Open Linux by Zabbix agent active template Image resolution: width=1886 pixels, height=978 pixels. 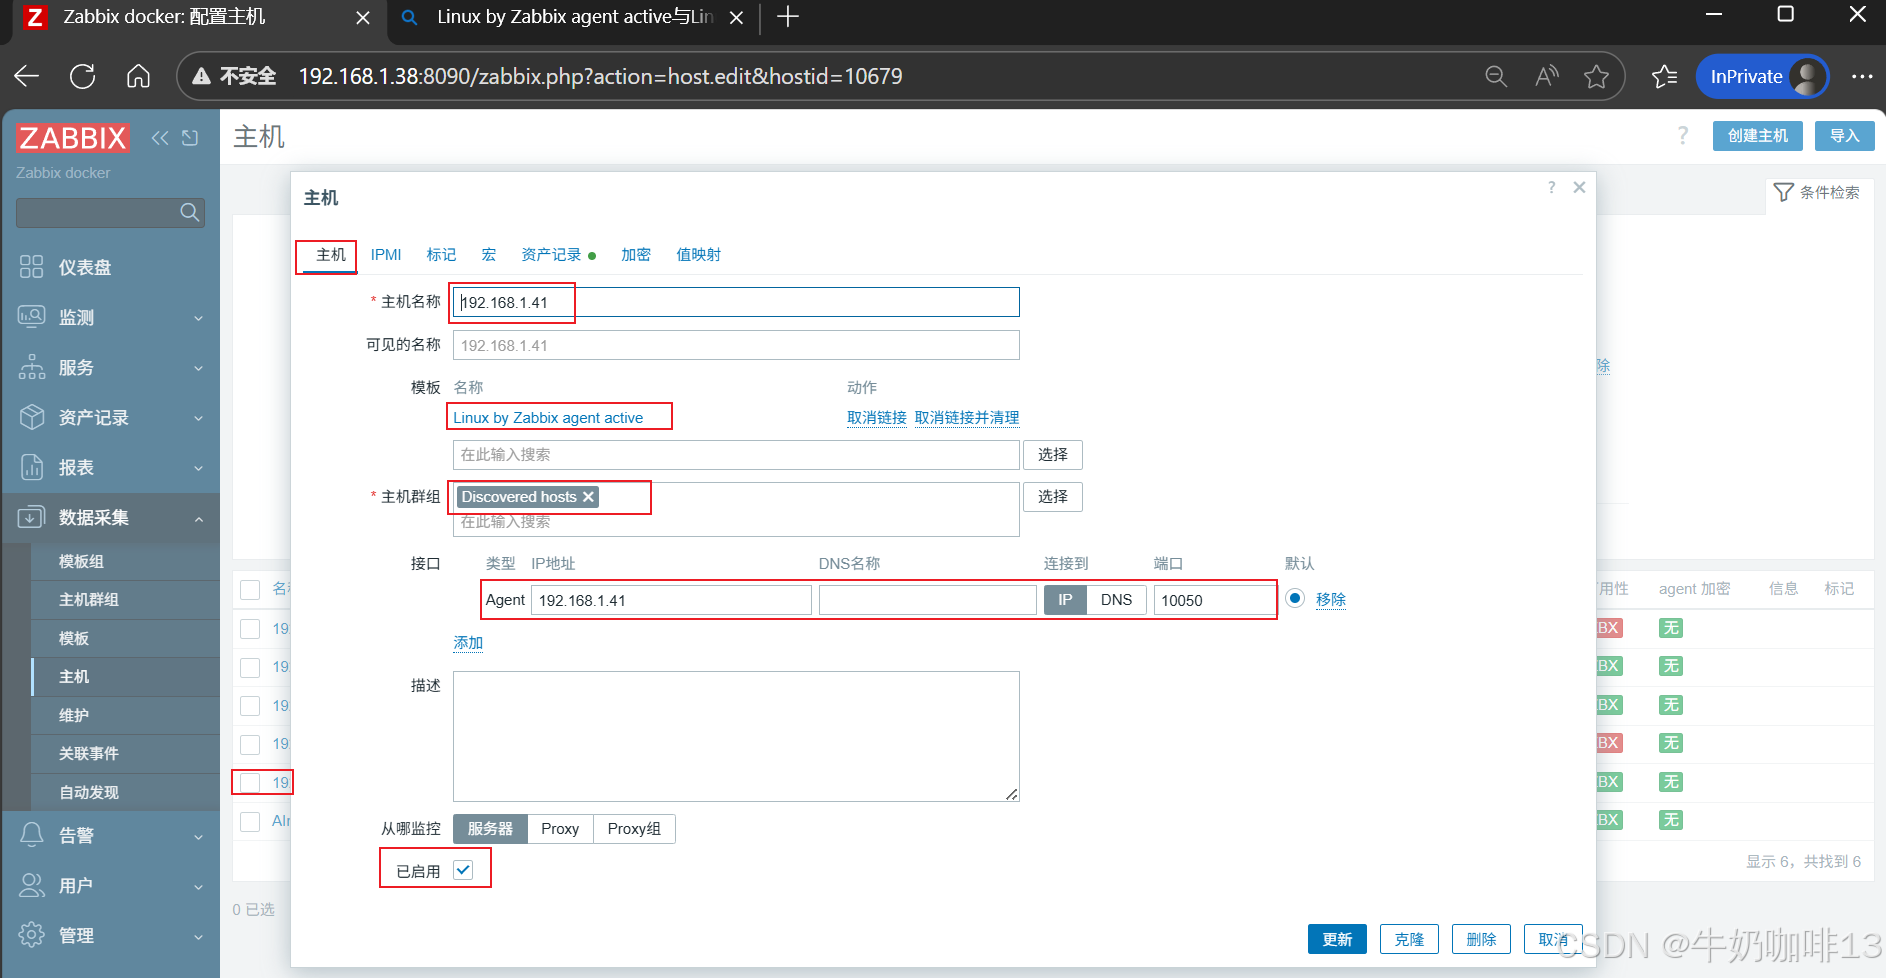[x=548, y=418]
